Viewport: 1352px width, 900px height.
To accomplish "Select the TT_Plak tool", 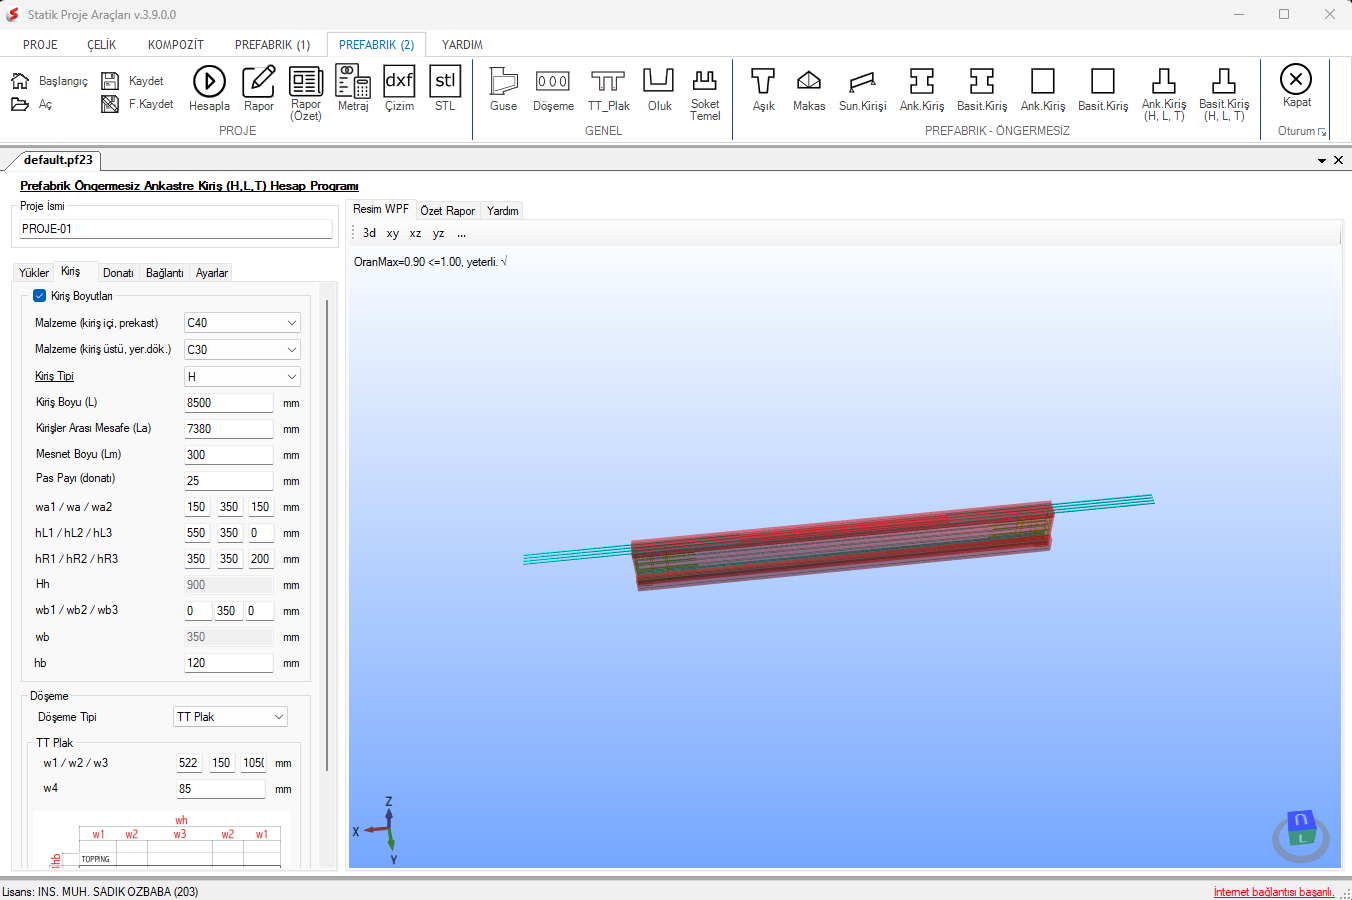I will tap(608, 88).
